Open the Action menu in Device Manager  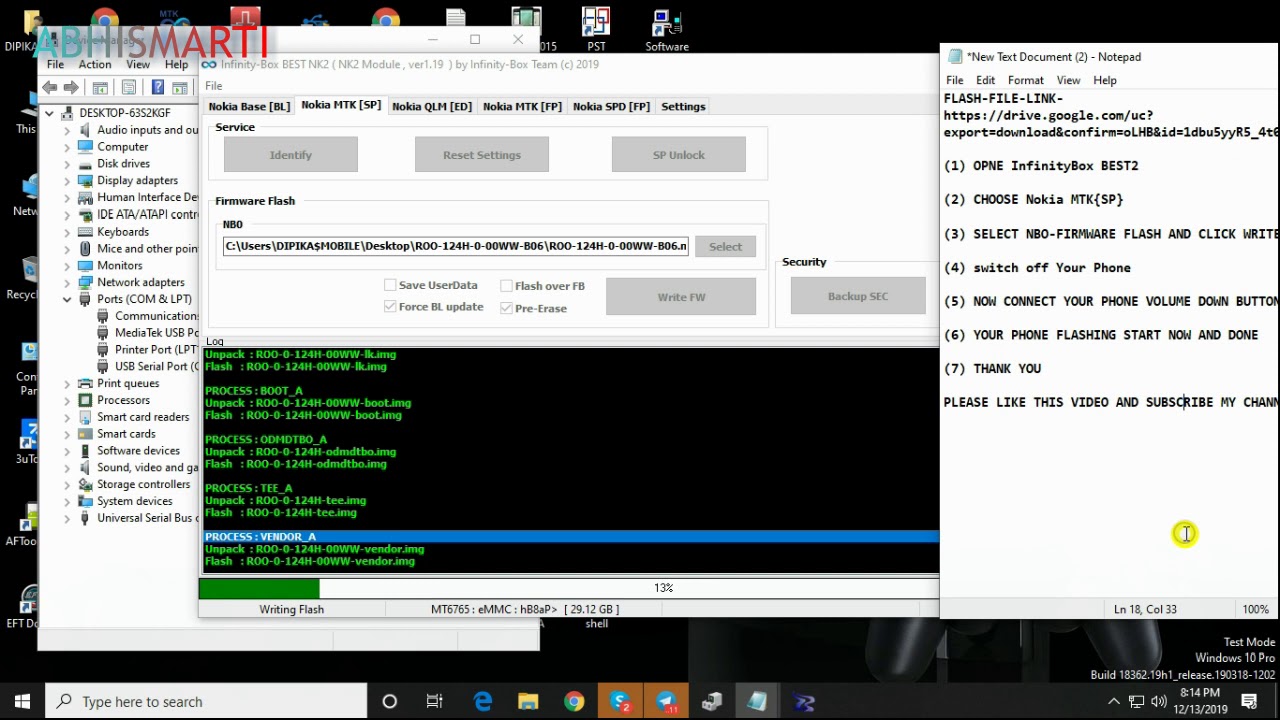coord(95,64)
